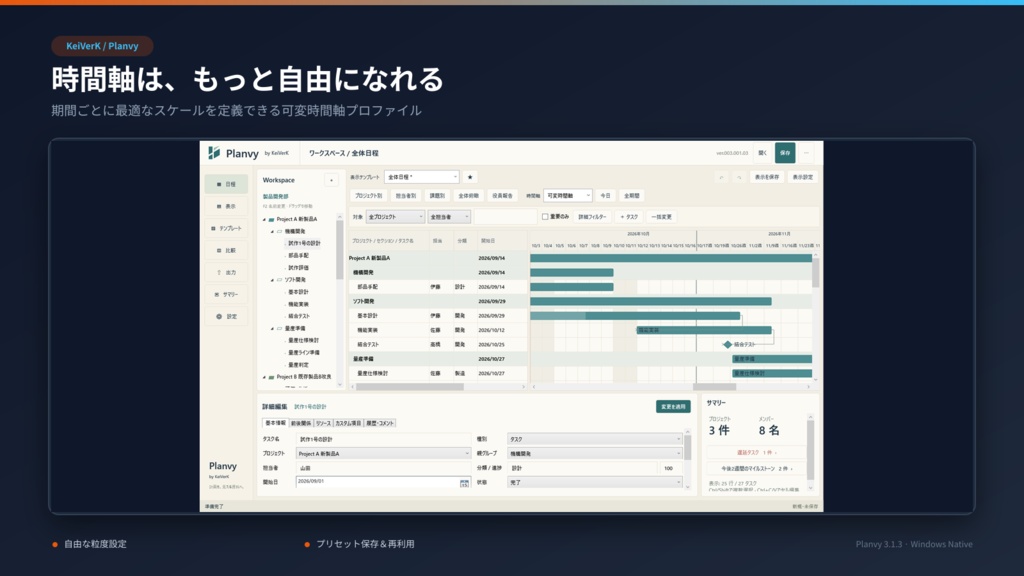Click the 変更を適用 apply button
The width and height of the screenshot is (1024, 576).
pos(673,407)
